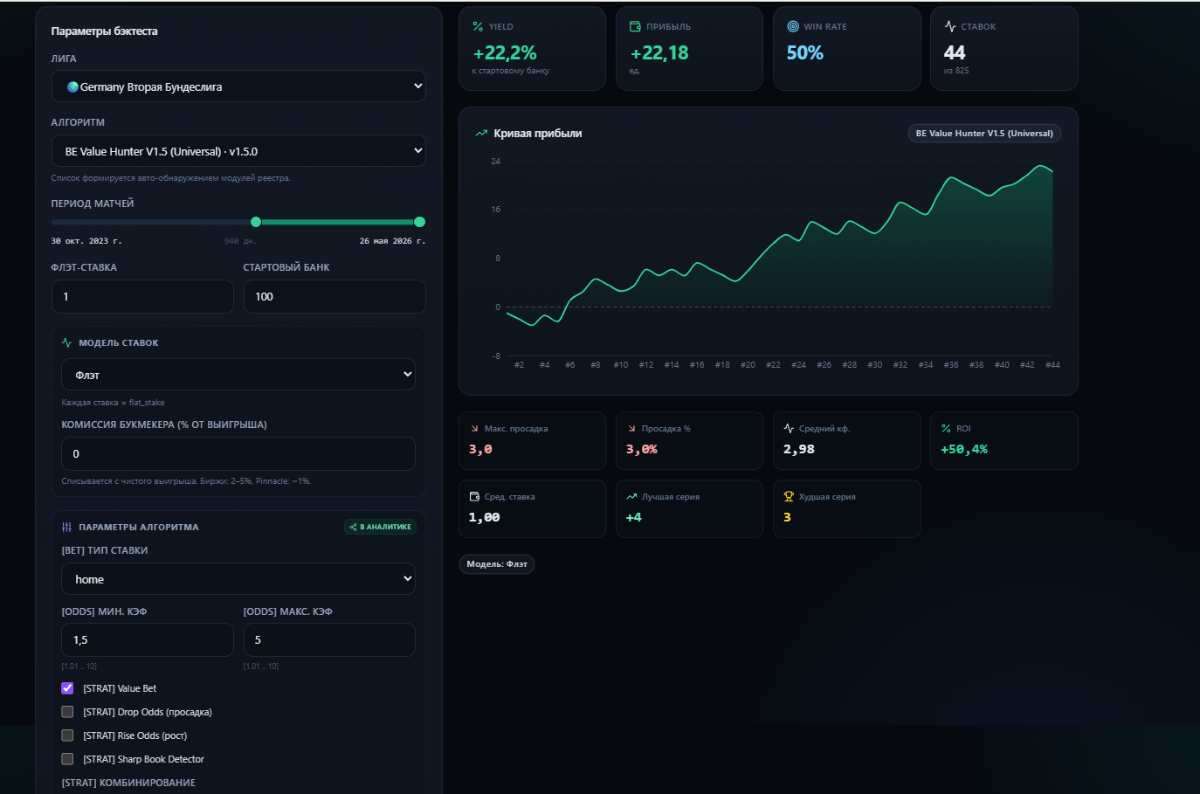Click the wallet icon beside Прибыль
The image size is (1200, 794).
(635, 27)
